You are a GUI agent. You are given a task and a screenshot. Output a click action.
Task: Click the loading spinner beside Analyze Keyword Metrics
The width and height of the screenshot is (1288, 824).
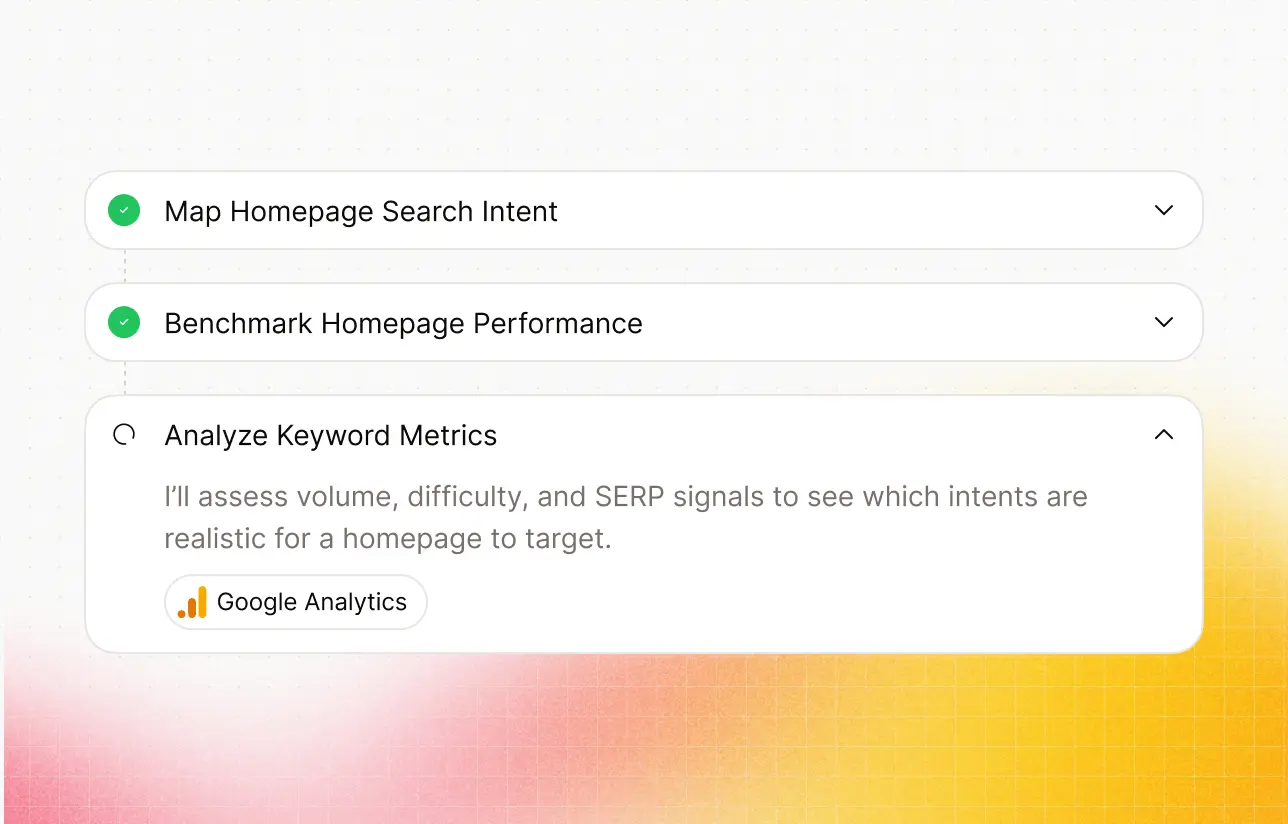tap(124, 434)
